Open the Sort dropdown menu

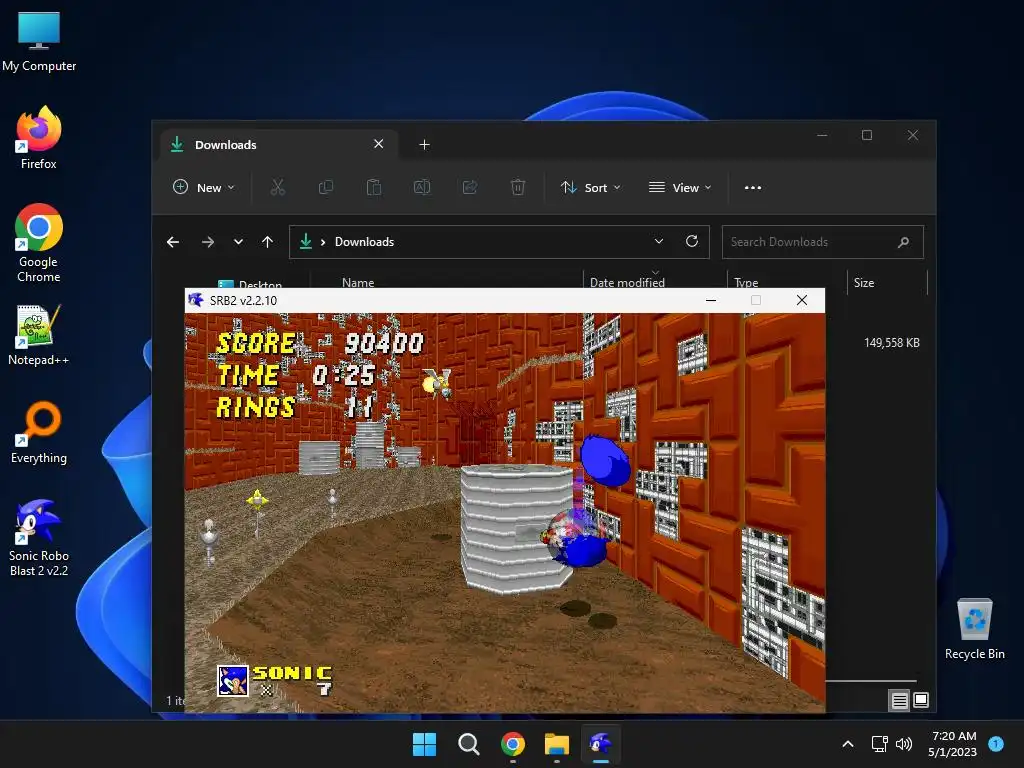(590, 187)
